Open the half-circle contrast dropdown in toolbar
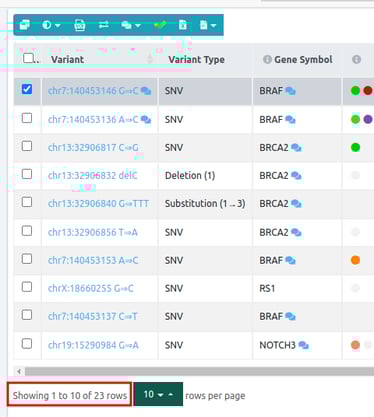374x417 pixels. [x=51, y=25]
